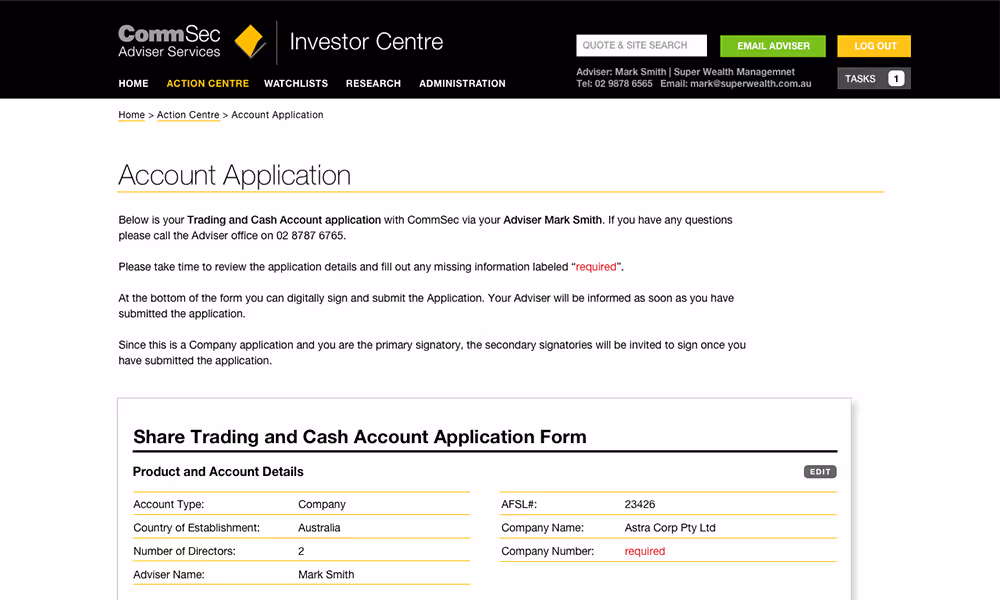Edit Product and Account Details section
Viewport: 1000px width, 600px height.
820,472
